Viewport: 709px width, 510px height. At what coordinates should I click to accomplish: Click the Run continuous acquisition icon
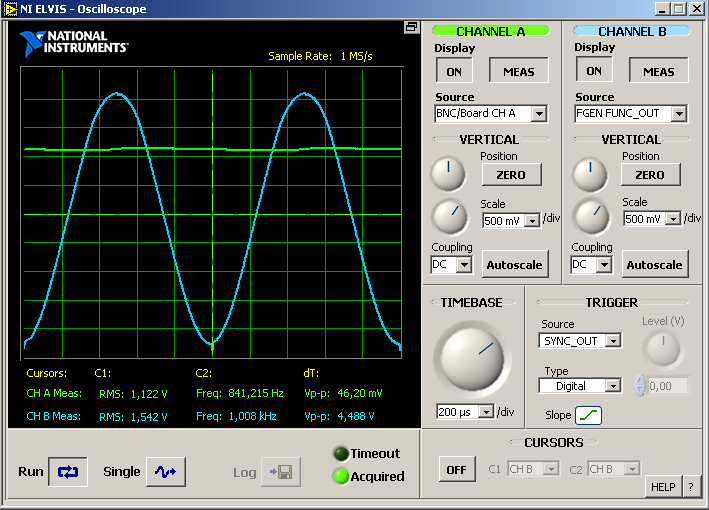pos(68,472)
